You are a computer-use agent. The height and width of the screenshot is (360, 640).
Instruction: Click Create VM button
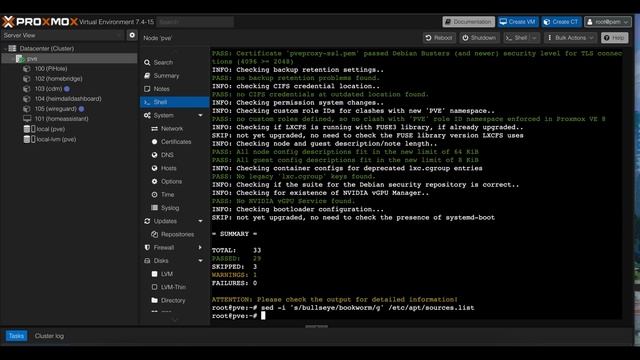click(518, 22)
